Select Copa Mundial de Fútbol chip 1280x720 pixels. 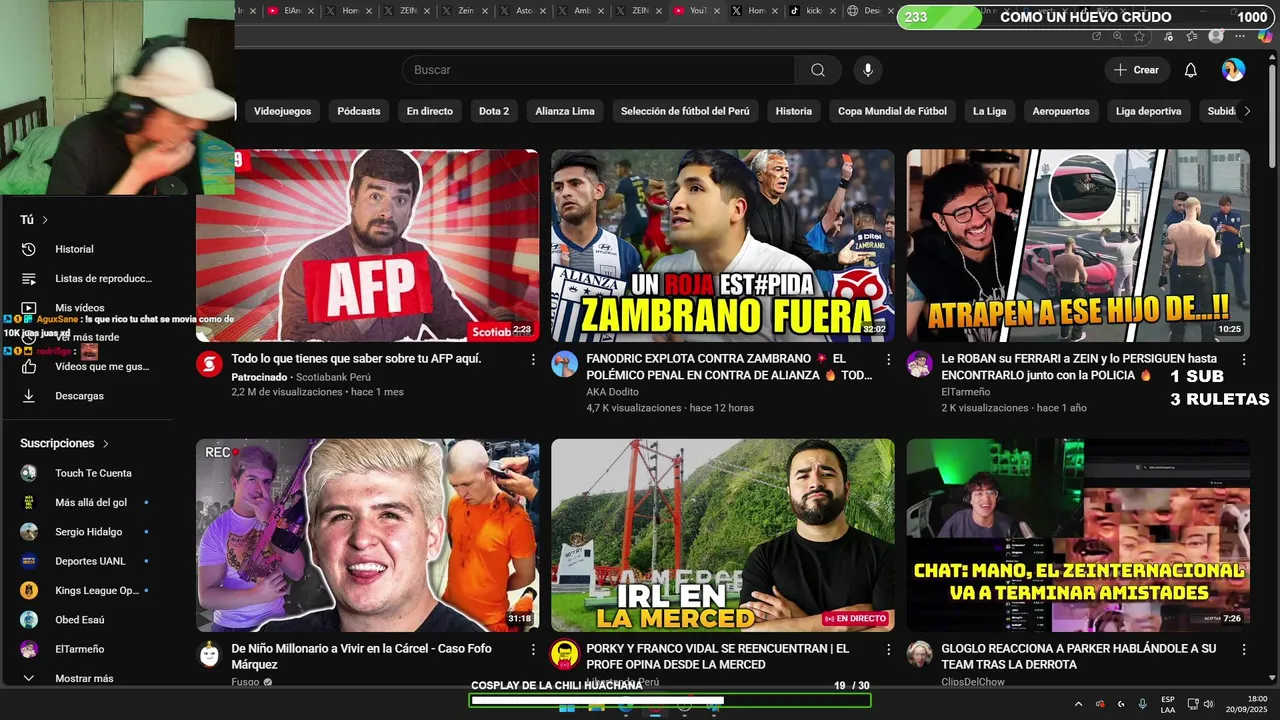pyautogui.click(x=892, y=111)
